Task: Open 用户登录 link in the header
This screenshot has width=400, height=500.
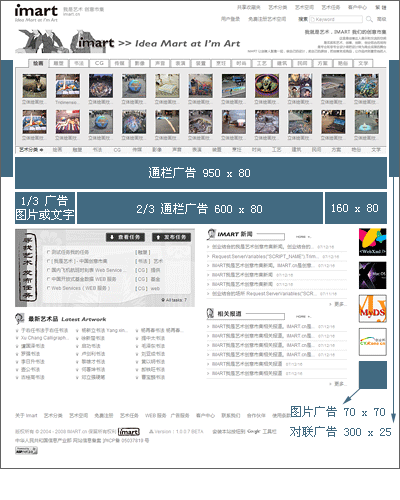Action: [x=230, y=19]
